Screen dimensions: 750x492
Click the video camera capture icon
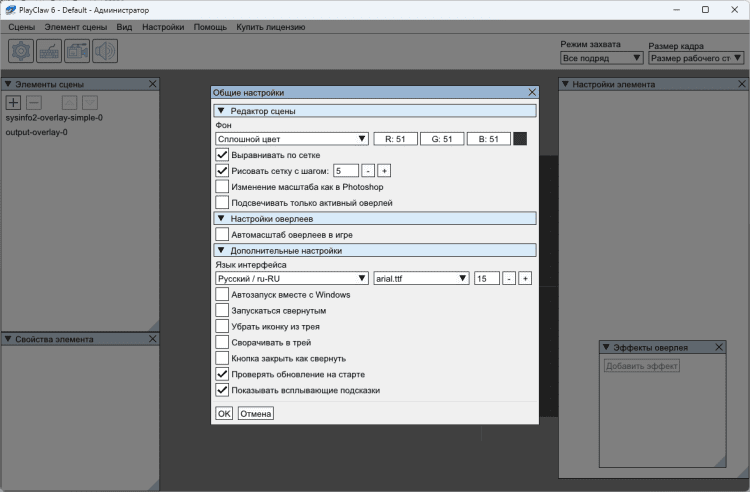pos(77,50)
